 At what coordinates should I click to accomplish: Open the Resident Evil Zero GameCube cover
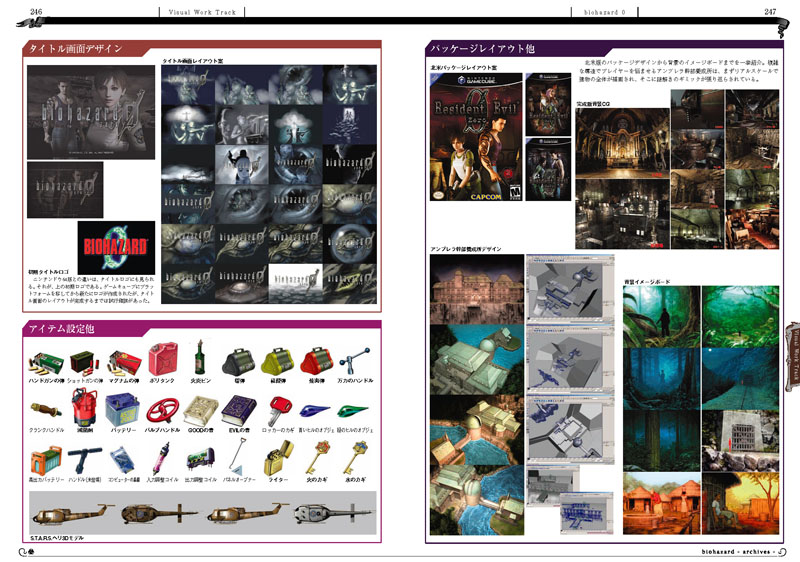(x=476, y=137)
